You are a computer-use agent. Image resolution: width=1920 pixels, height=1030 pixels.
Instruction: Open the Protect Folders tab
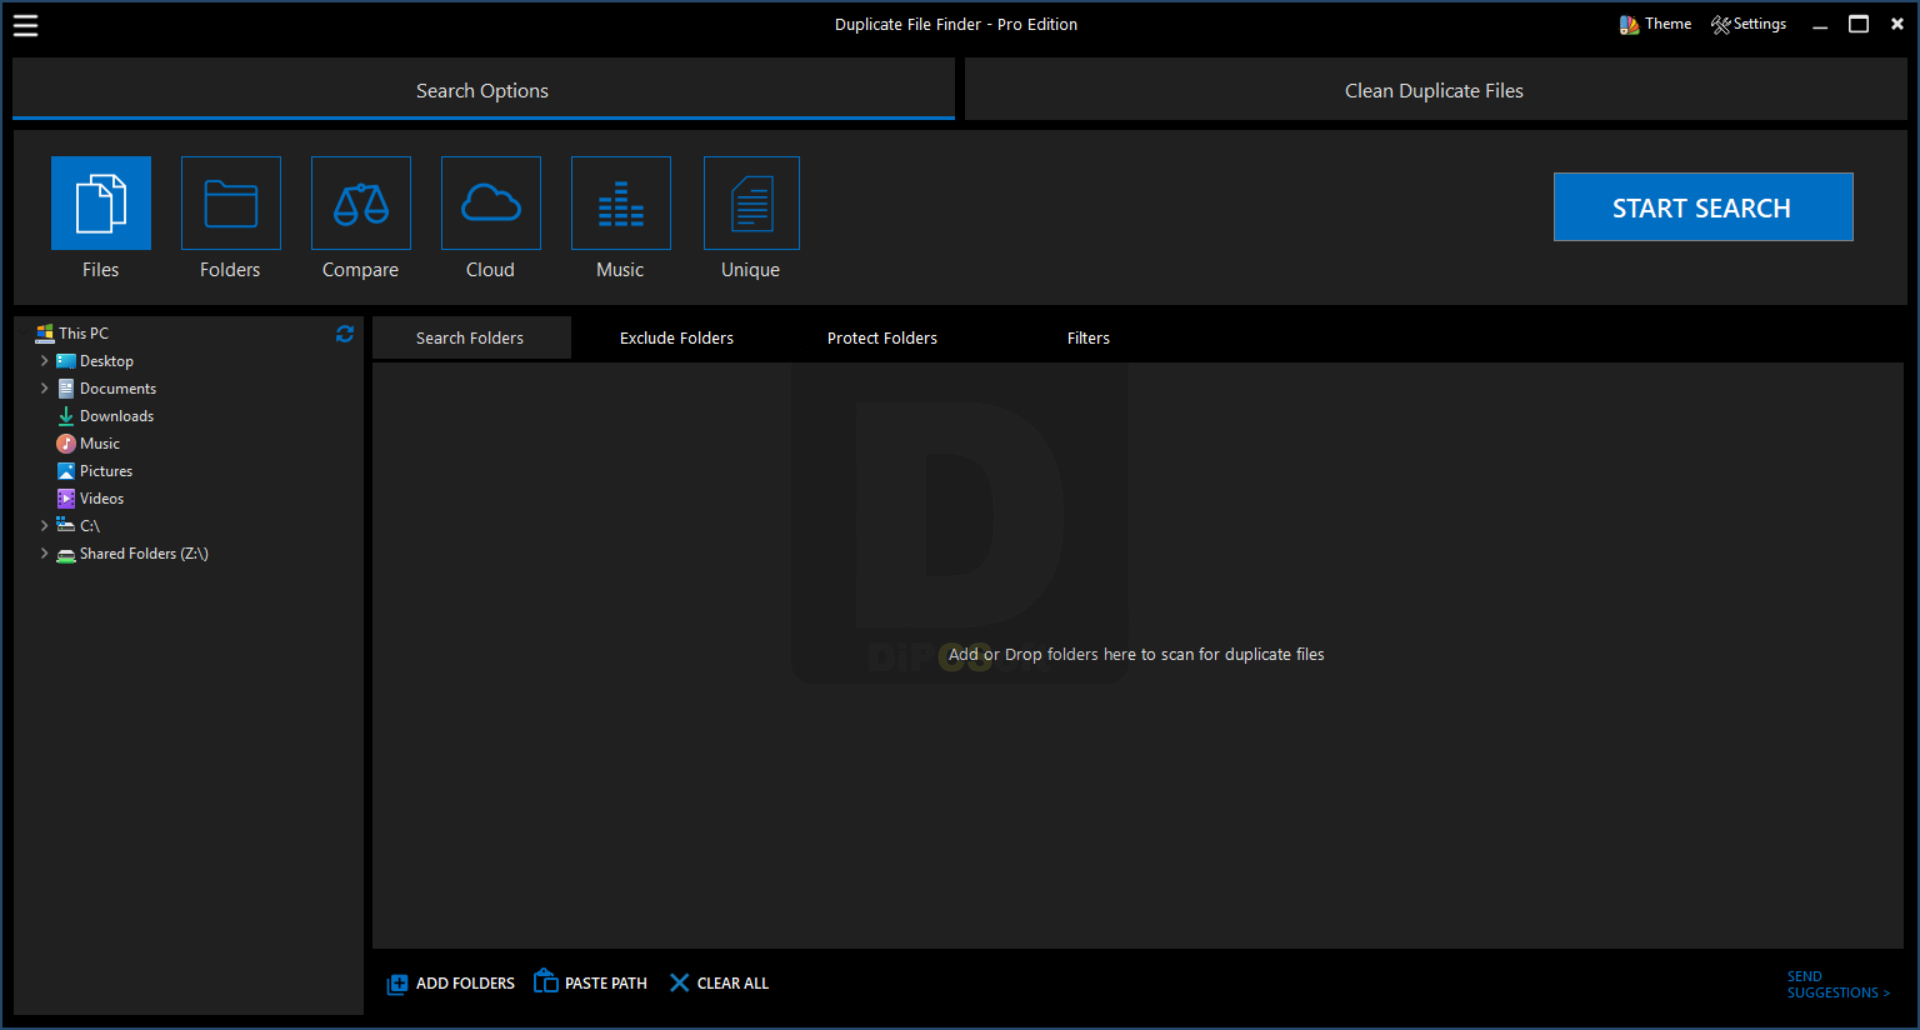pos(882,338)
